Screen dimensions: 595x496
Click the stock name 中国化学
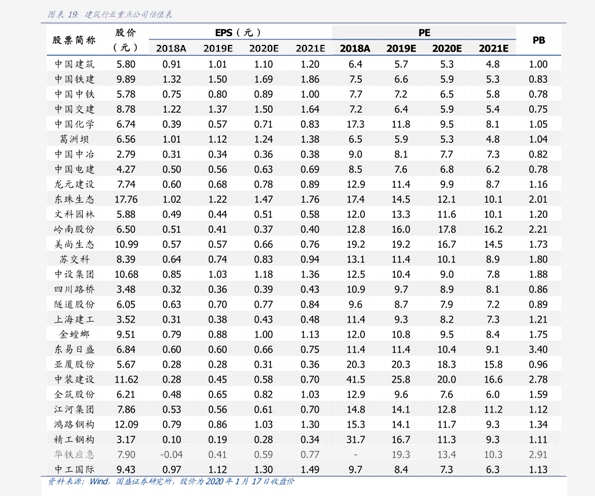coord(74,124)
